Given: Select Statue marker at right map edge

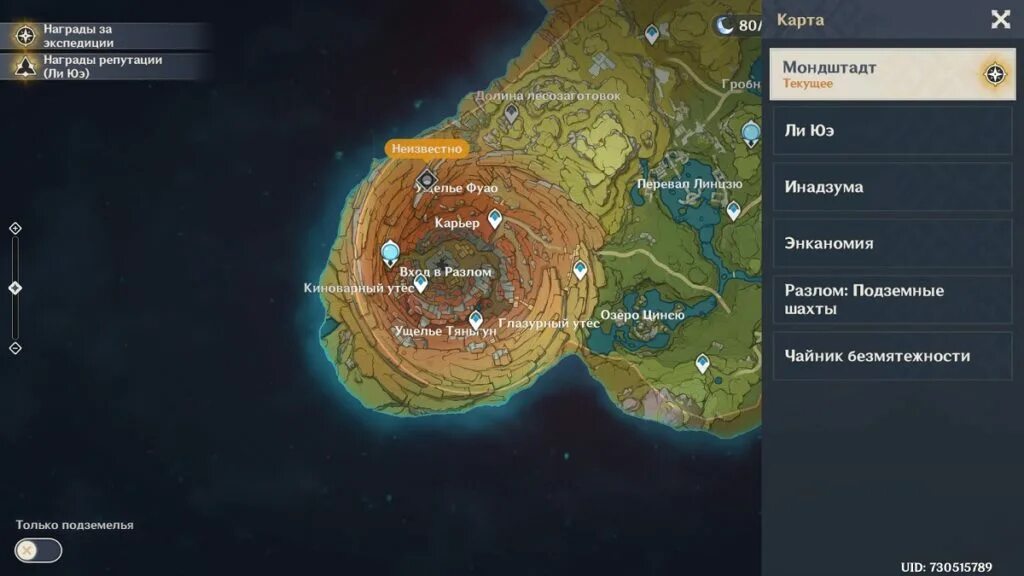Looking at the screenshot, I should tap(751, 134).
